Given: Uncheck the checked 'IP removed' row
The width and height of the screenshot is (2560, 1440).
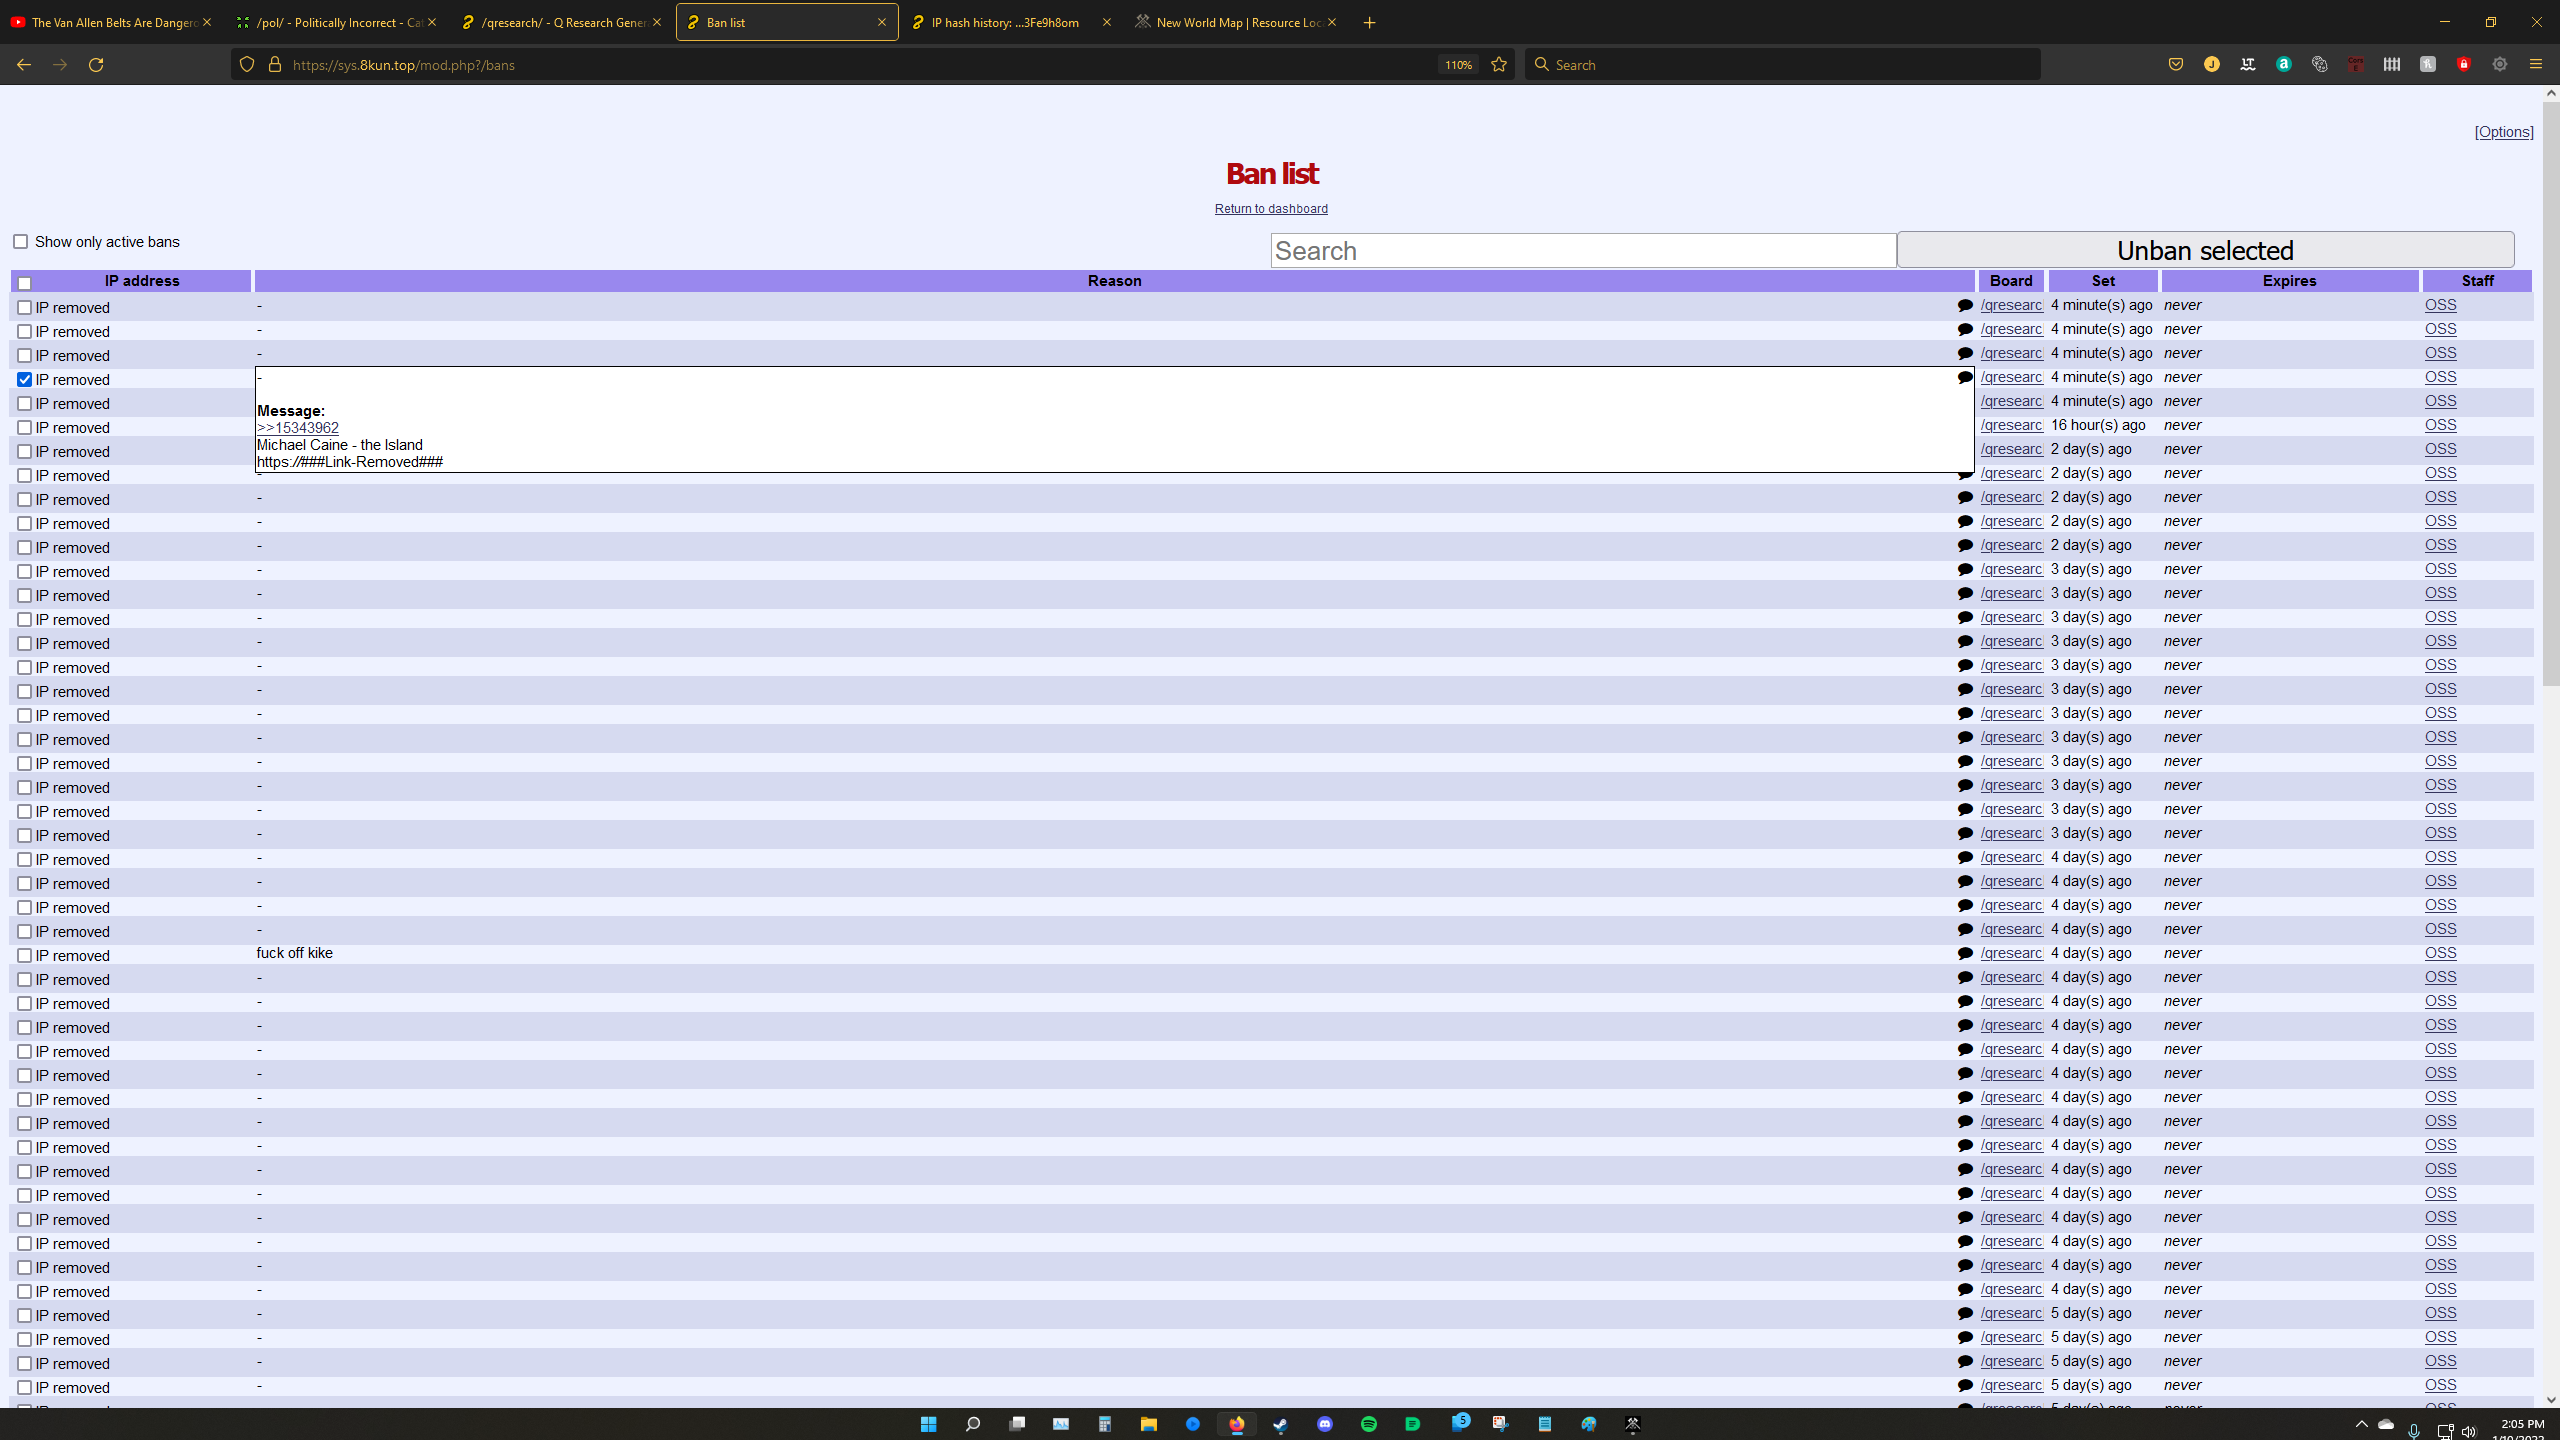Looking at the screenshot, I should [25, 380].
